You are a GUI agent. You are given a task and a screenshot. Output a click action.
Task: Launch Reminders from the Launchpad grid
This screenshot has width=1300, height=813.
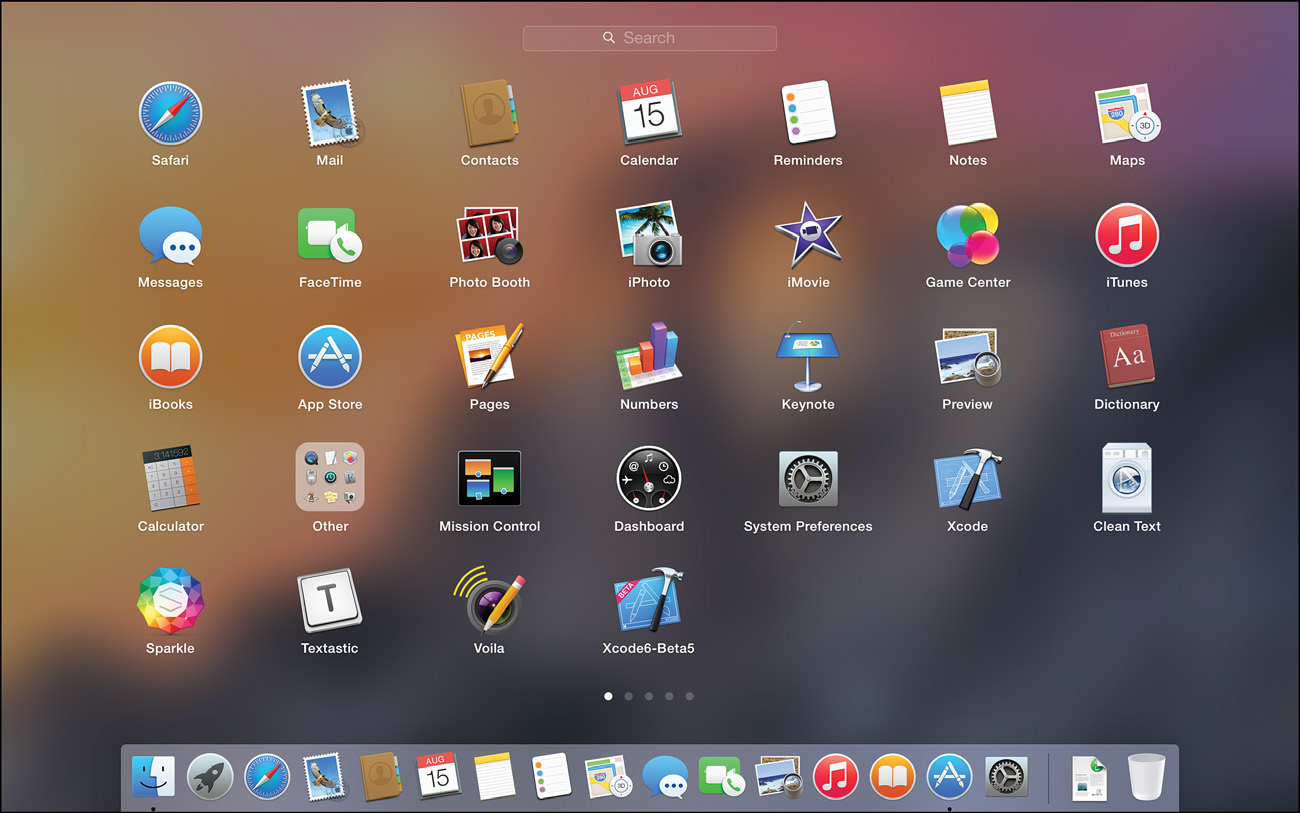coord(808,113)
